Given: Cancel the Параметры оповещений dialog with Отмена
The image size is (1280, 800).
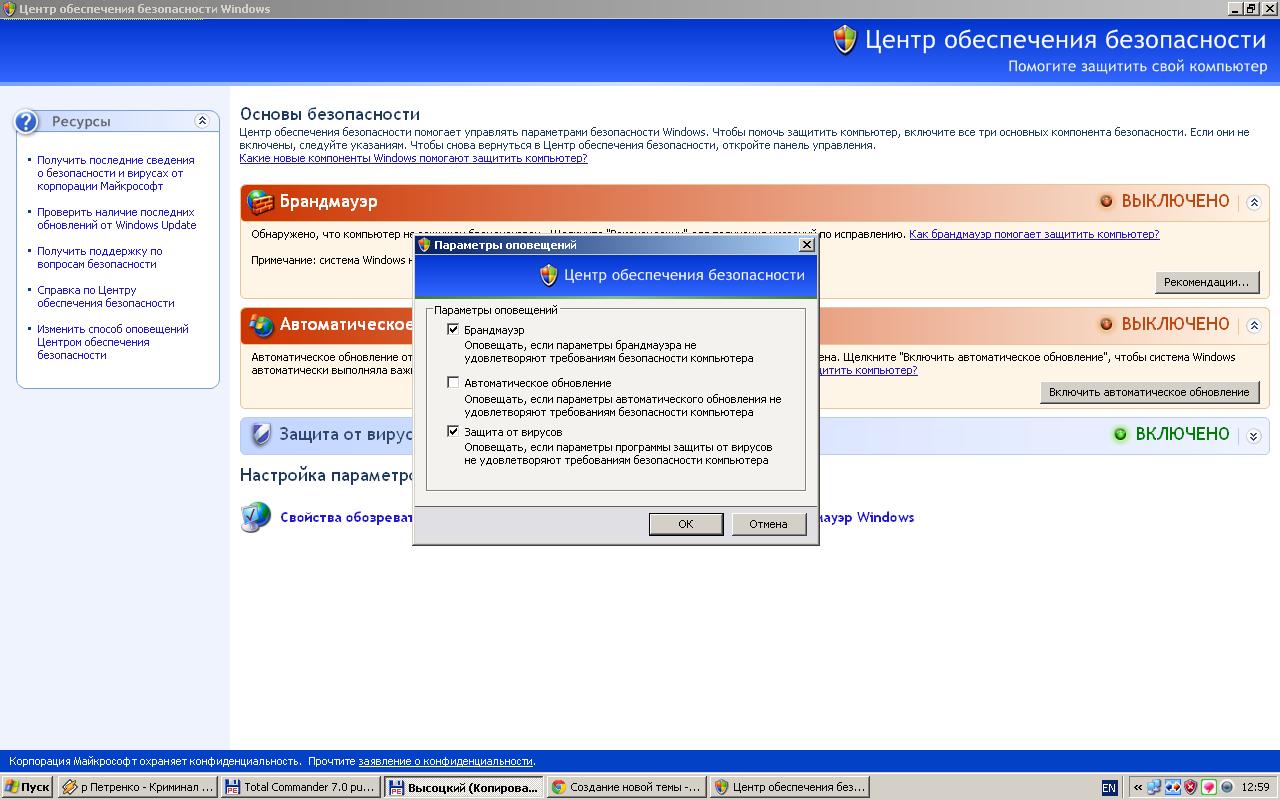Looking at the screenshot, I should click(x=769, y=524).
